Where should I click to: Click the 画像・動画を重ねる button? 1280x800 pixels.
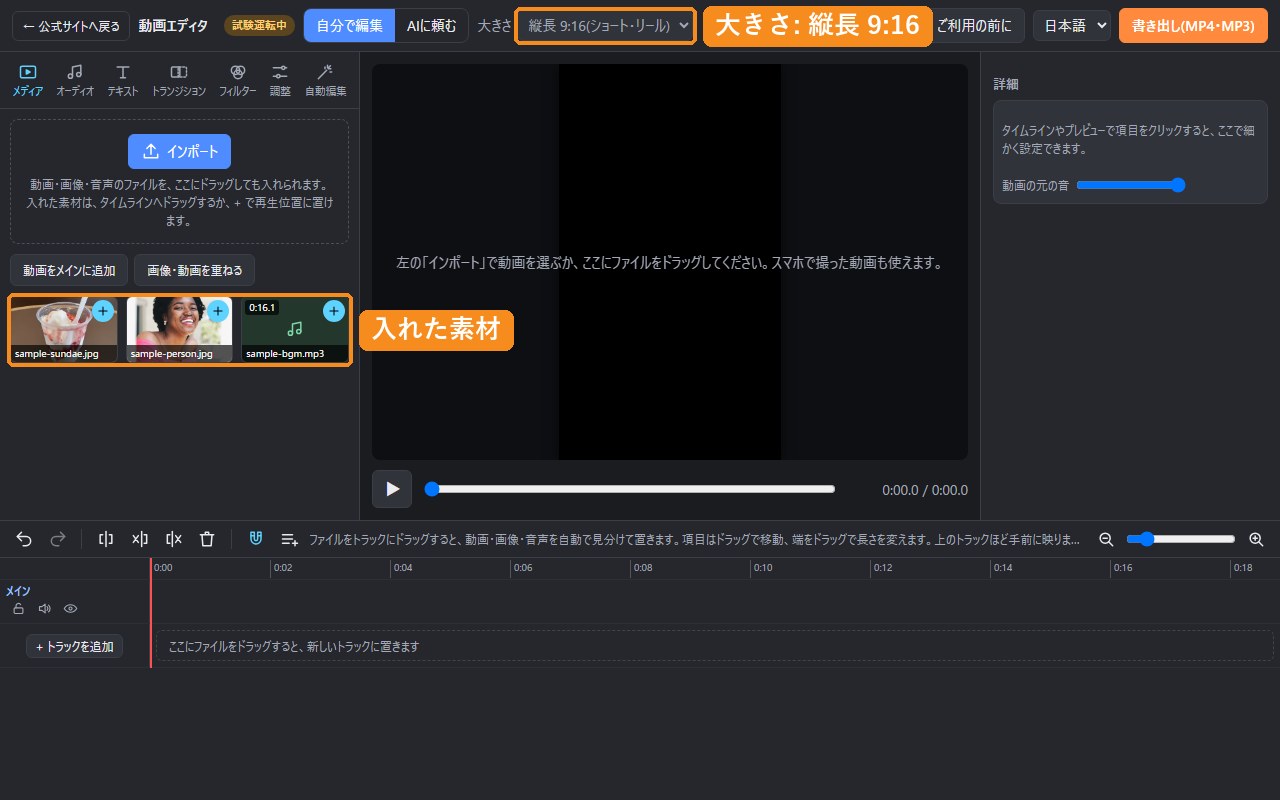pyautogui.click(x=195, y=270)
